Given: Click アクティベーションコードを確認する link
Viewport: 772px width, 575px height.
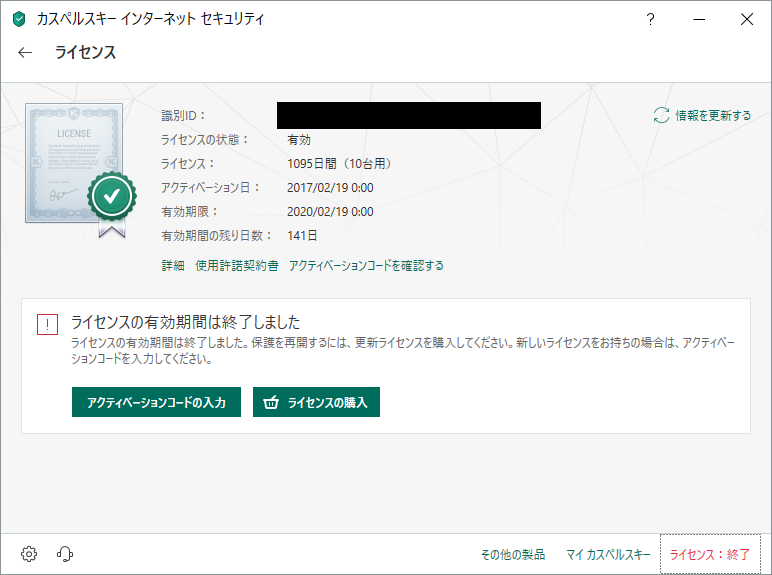Looking at the screenshot, I should [366, 266].
